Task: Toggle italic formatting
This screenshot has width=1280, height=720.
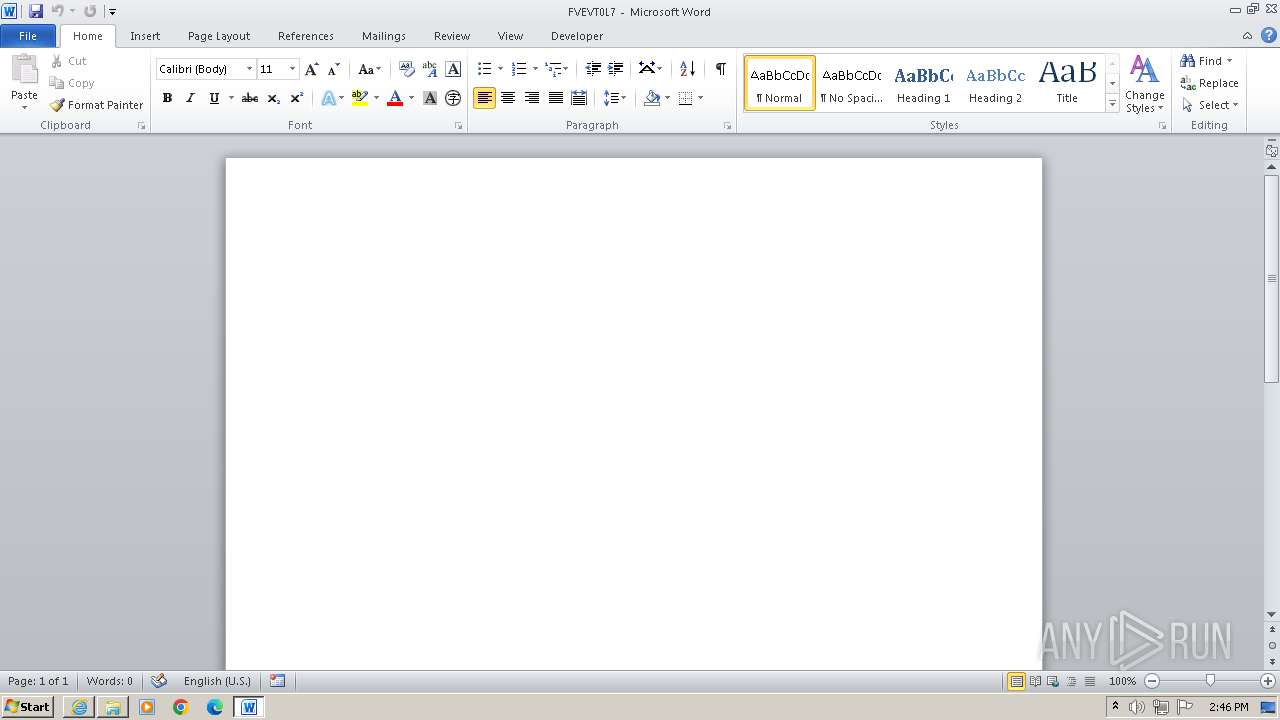Action: click(190, 98)
